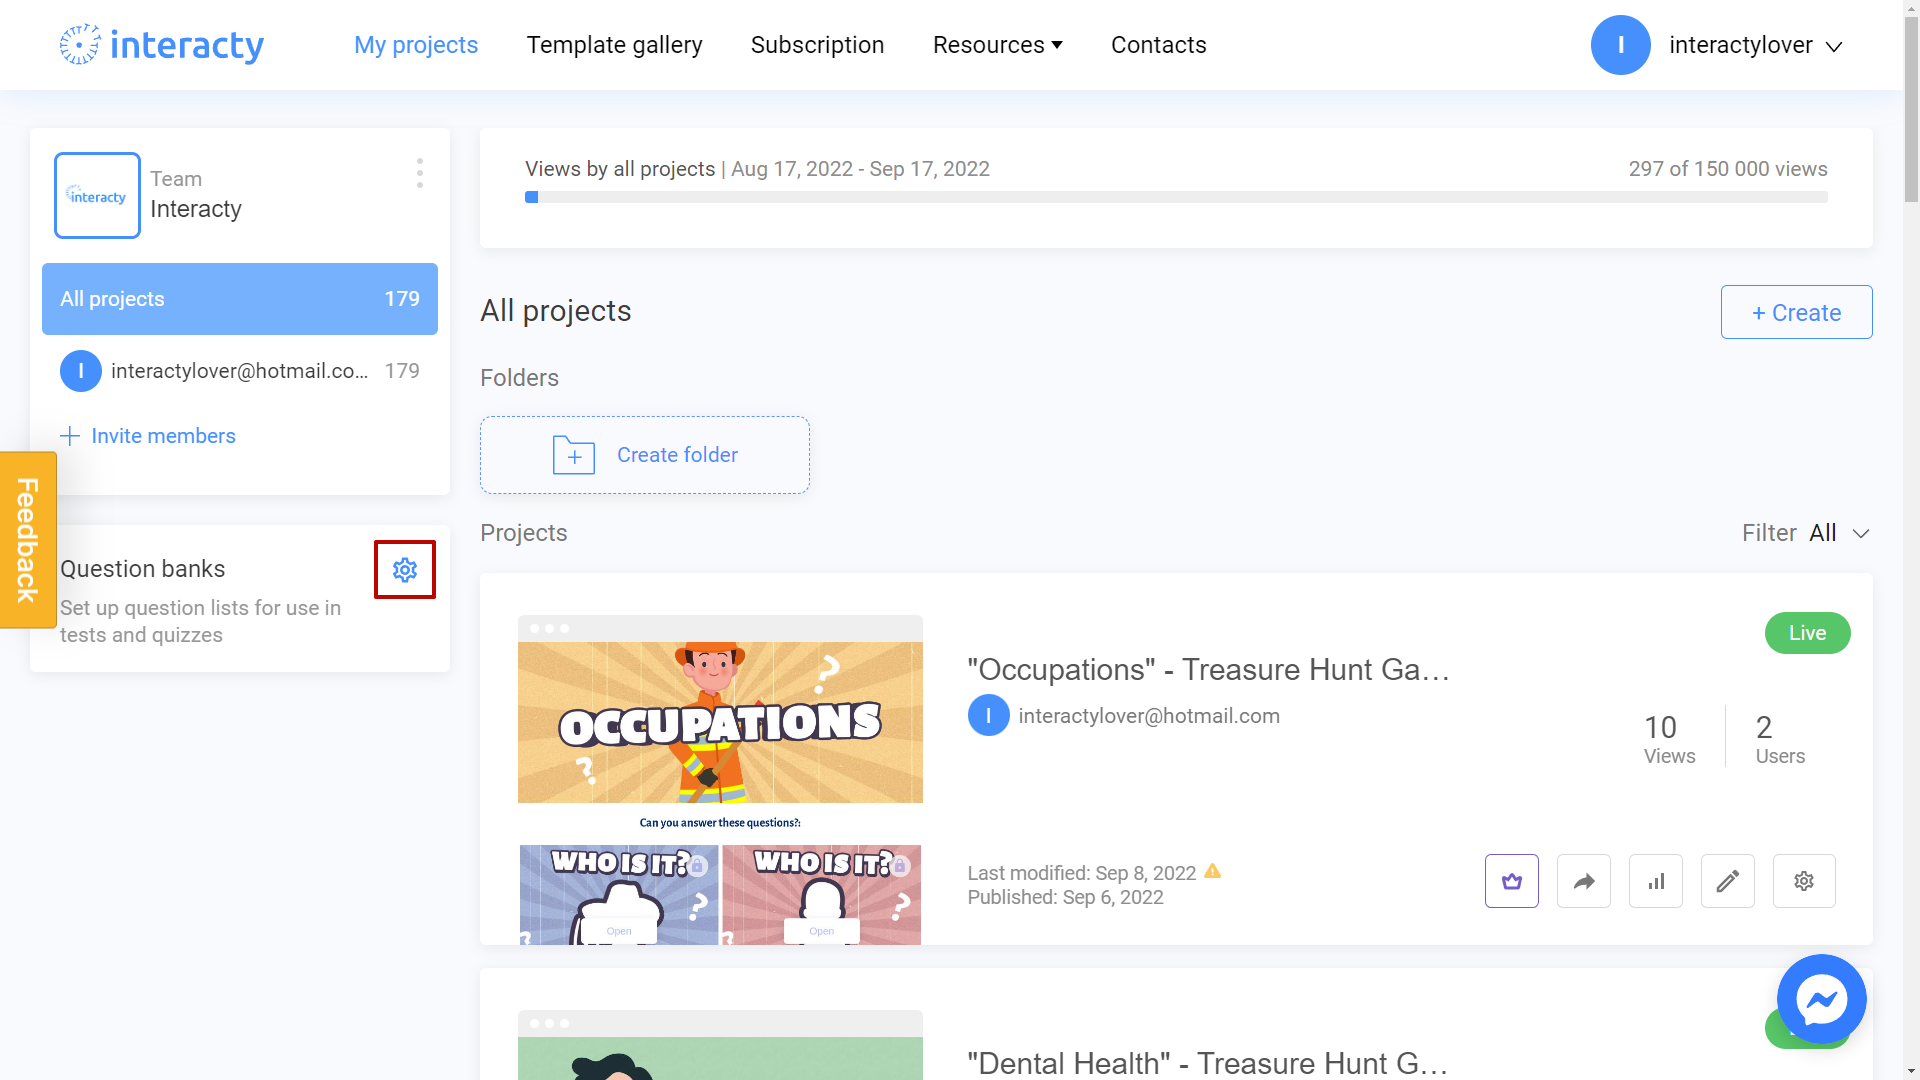Click the share icon on Occupations project
The width and height of the screenshot is (1920, 1080).
(x=1584, y=881)
